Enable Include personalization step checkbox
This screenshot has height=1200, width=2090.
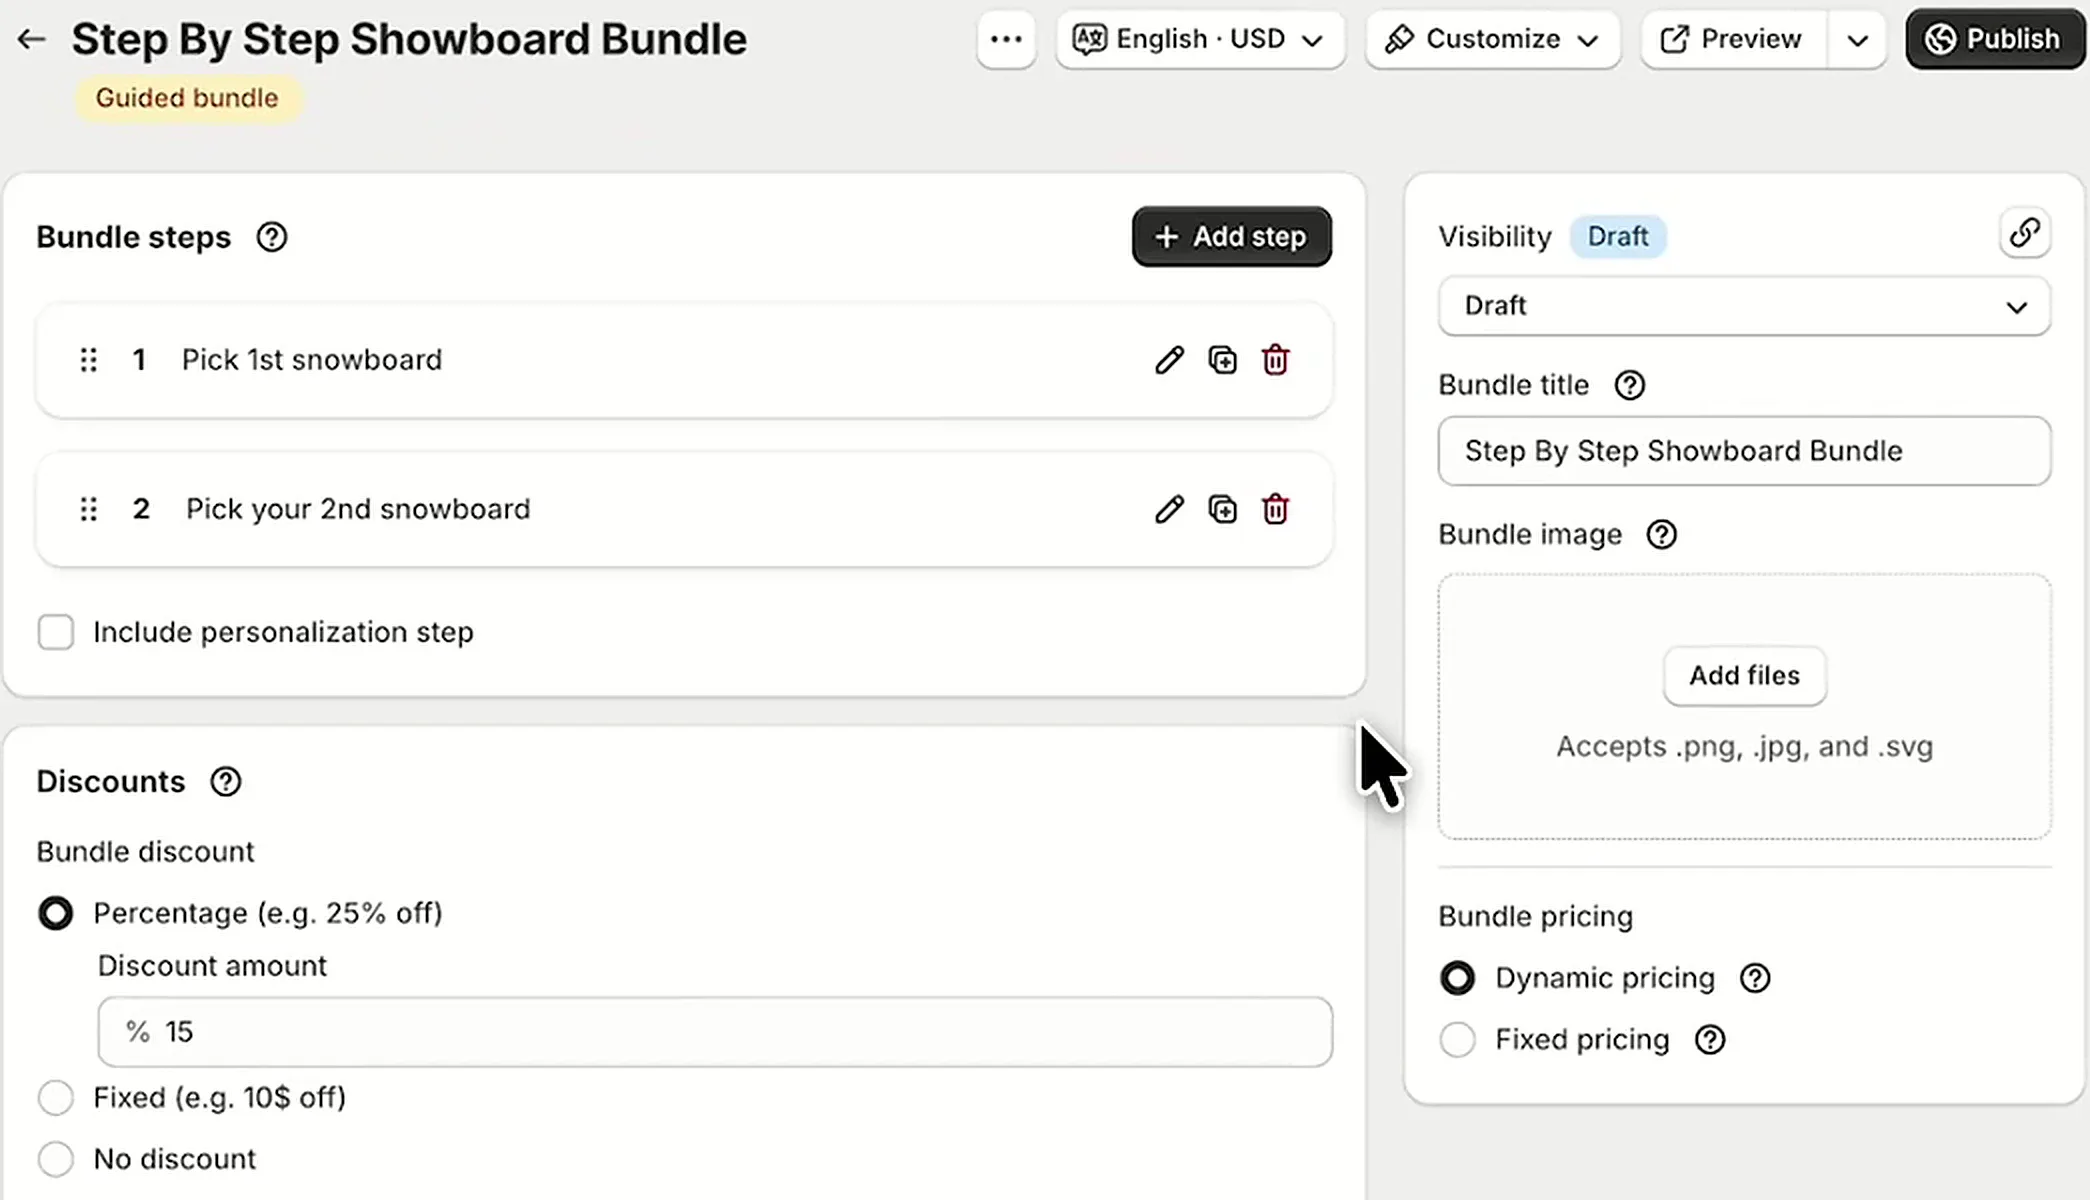(56, 632)
